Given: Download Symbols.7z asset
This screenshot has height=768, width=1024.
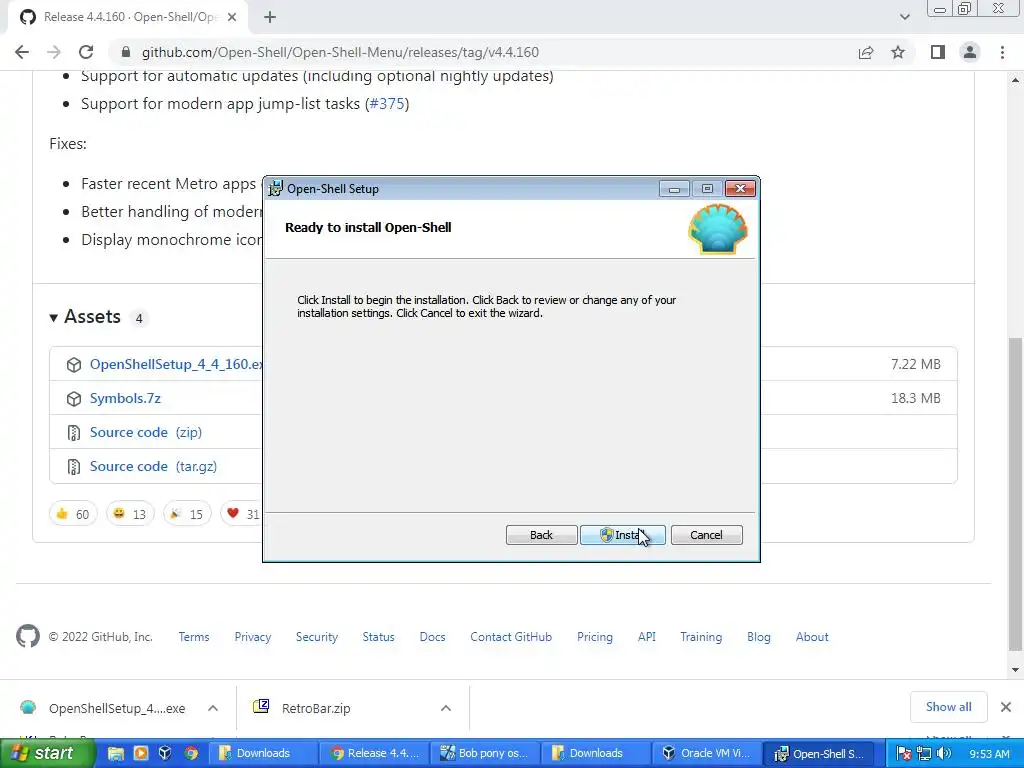Looking at the screenshot, I should 125,398.
